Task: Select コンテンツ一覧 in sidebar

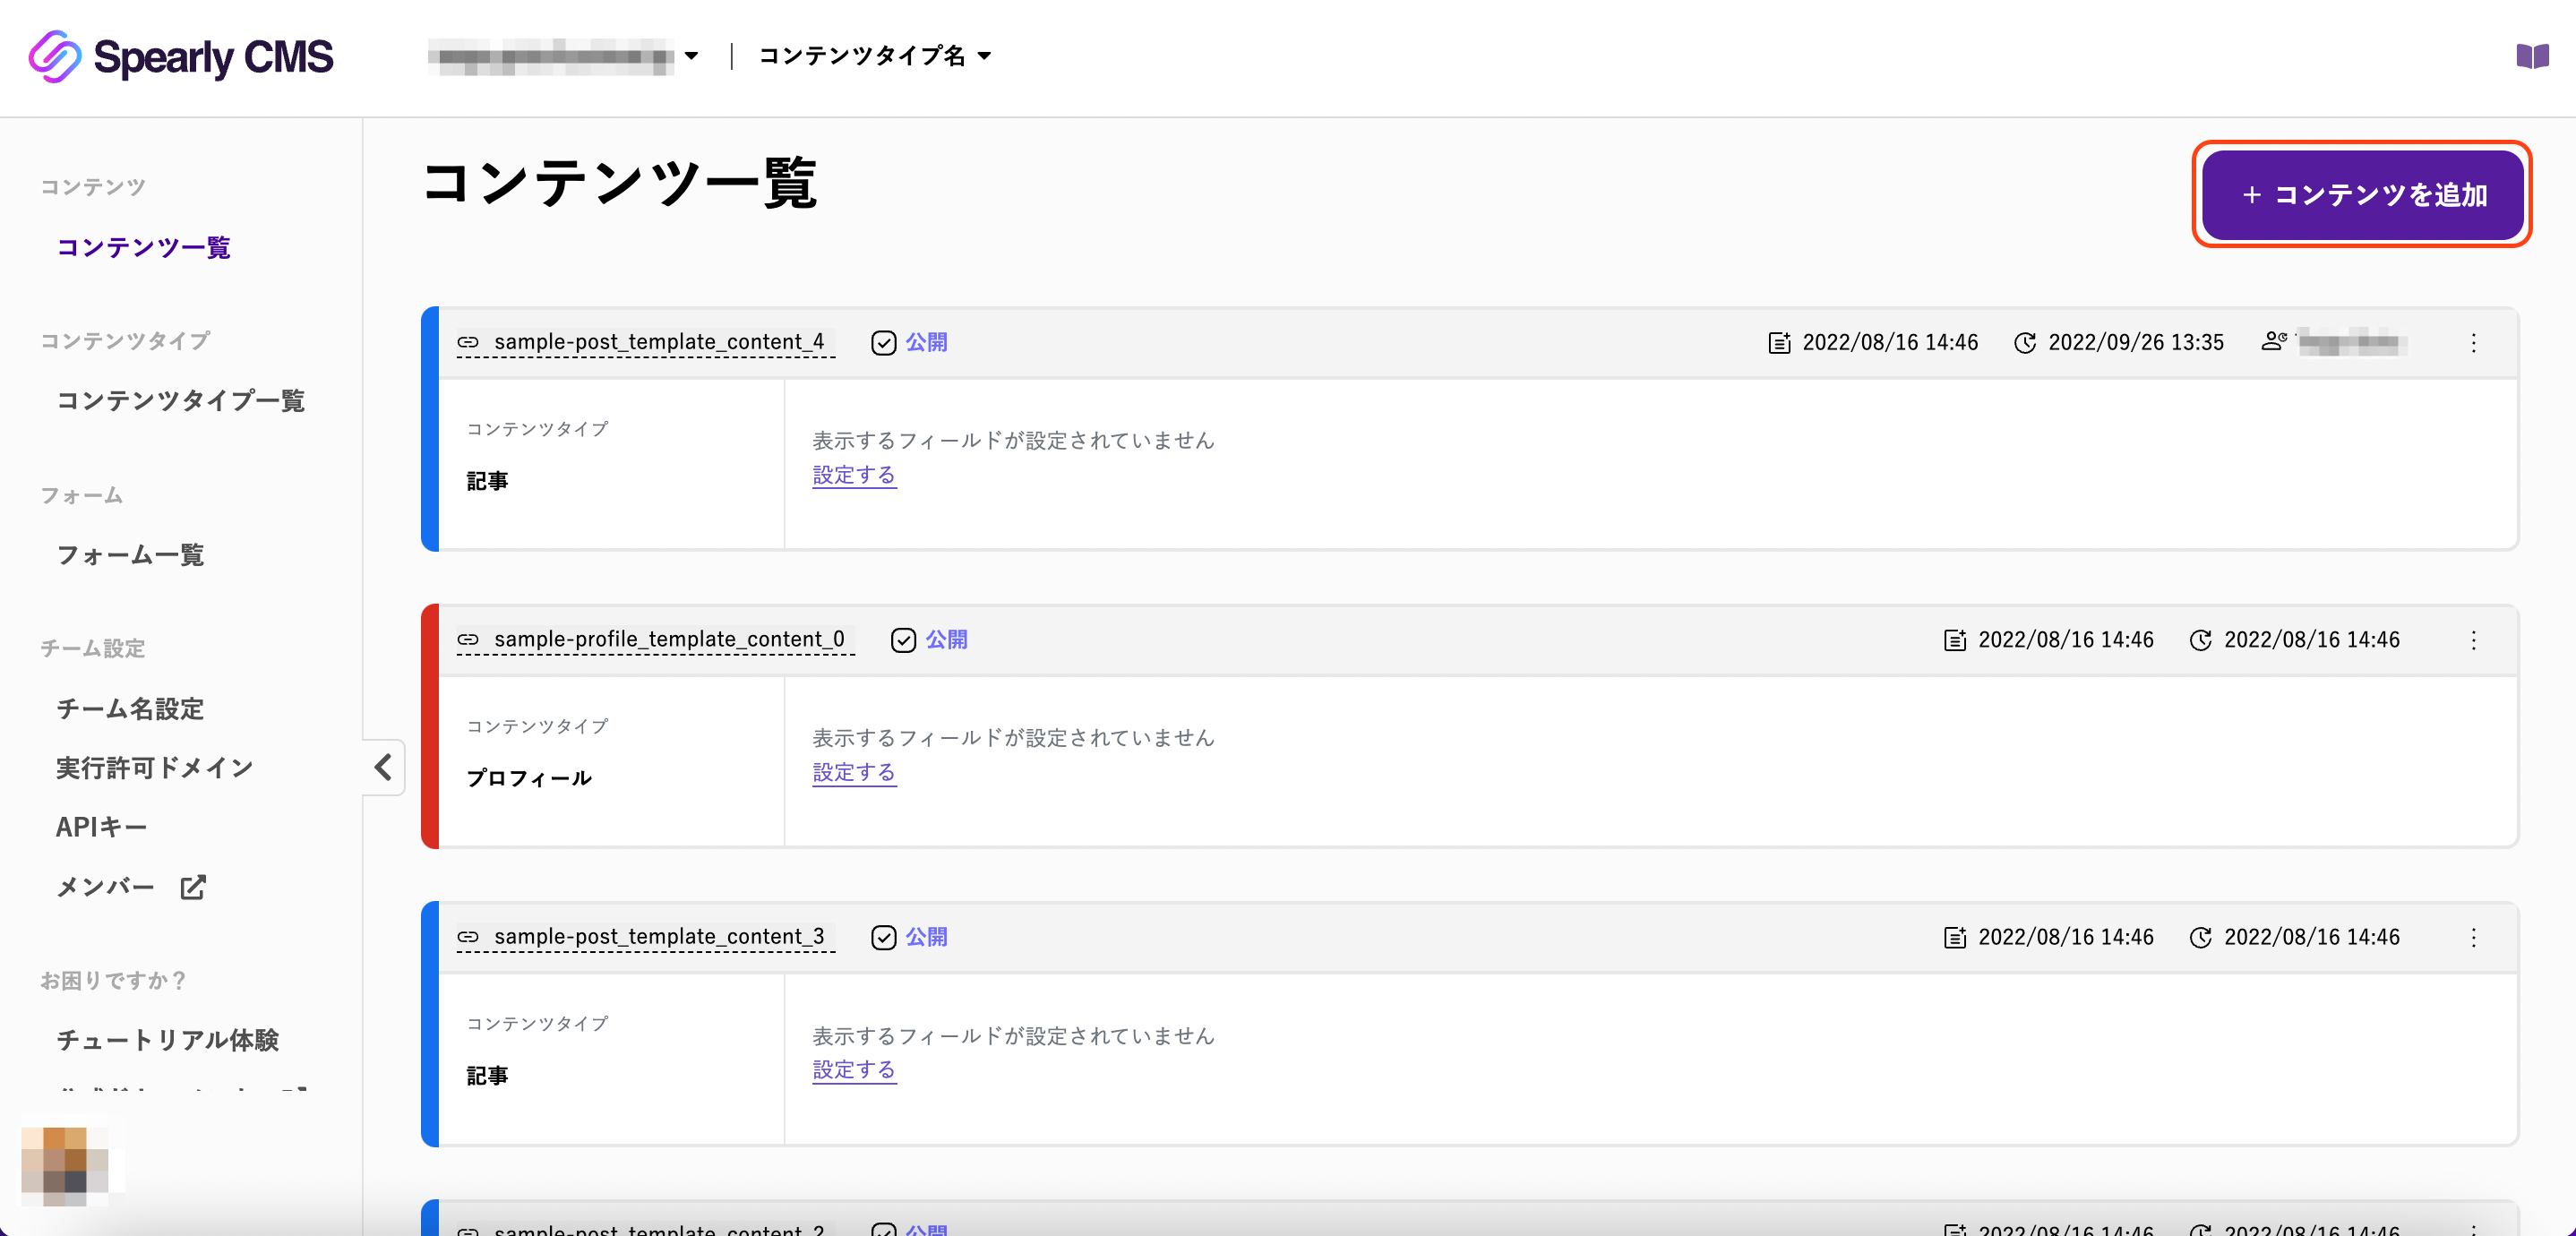Action: (x=143, y=247)
